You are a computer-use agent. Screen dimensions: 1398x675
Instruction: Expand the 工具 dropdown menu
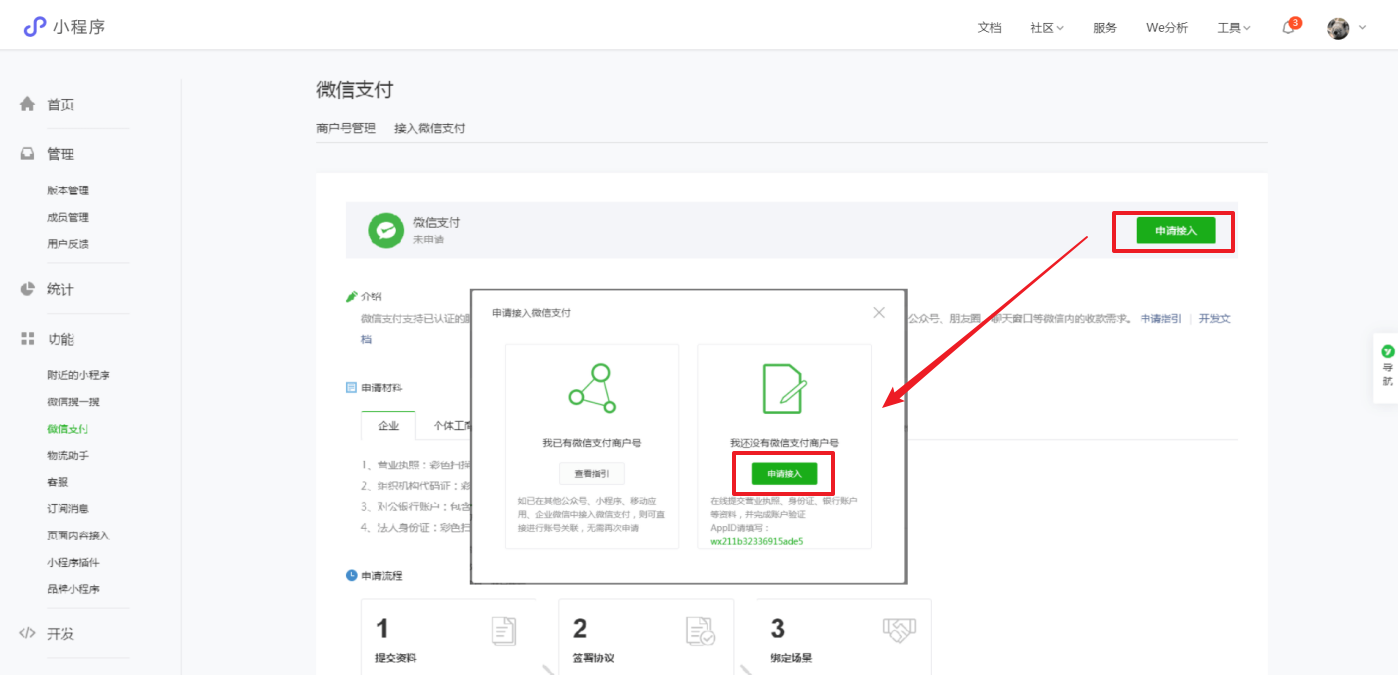click(1234, 28)
